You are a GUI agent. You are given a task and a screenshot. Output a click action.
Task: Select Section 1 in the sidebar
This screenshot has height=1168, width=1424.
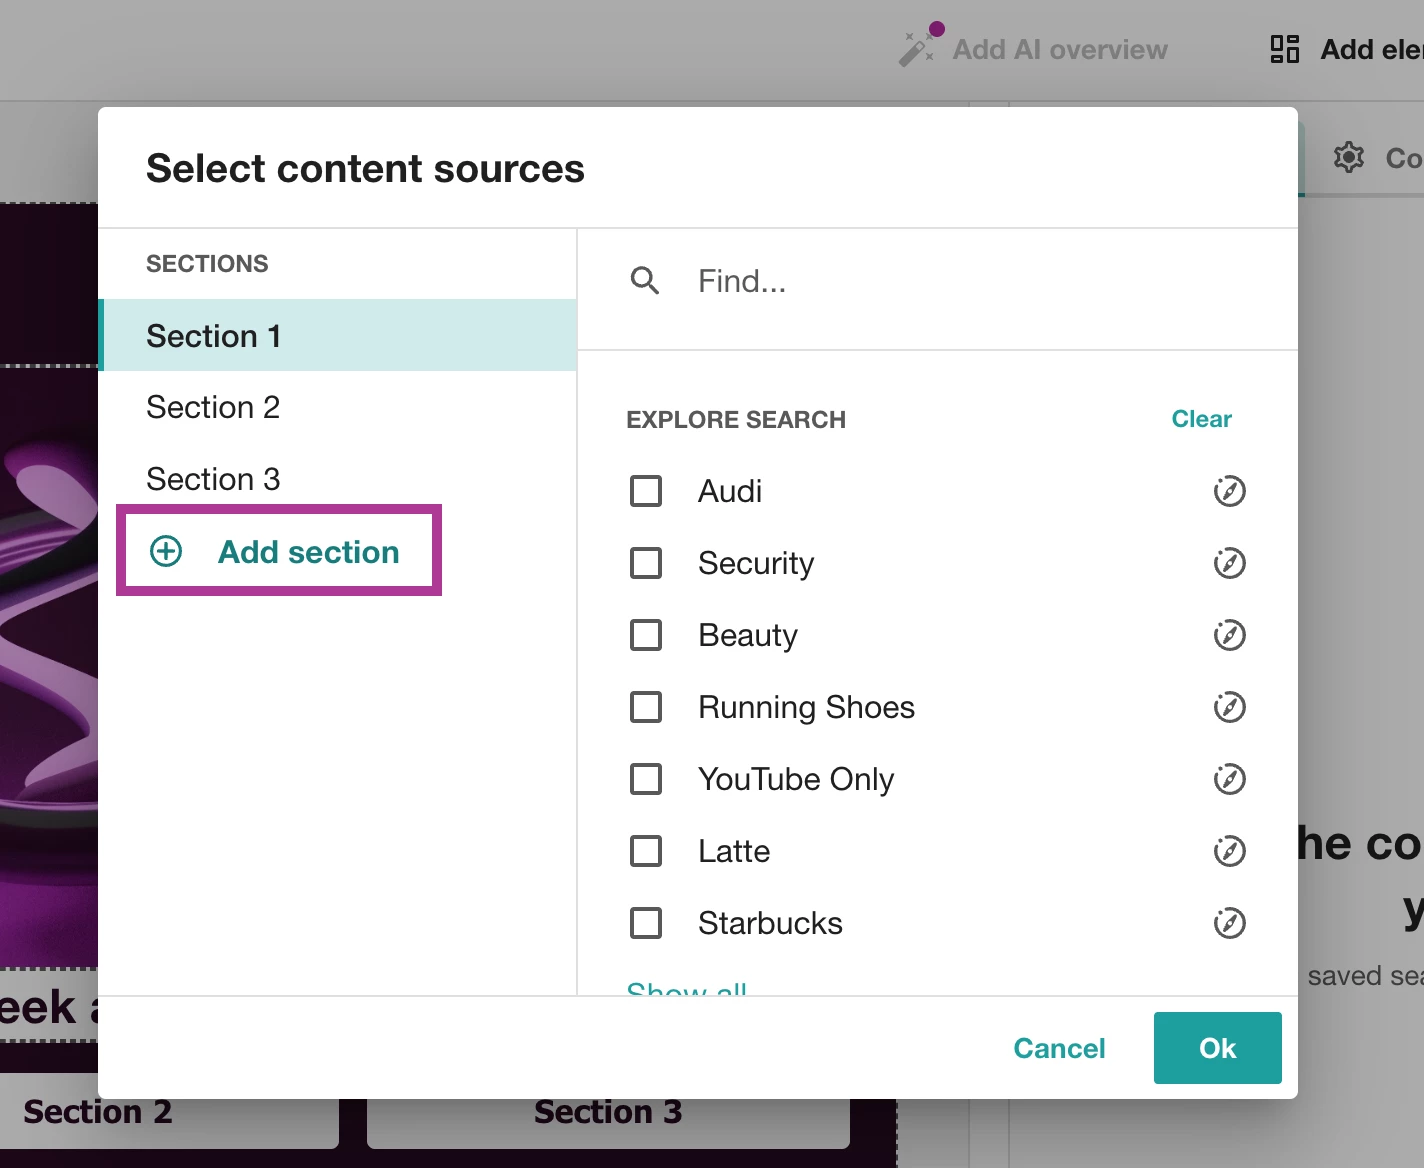click(x=213, y=336)
